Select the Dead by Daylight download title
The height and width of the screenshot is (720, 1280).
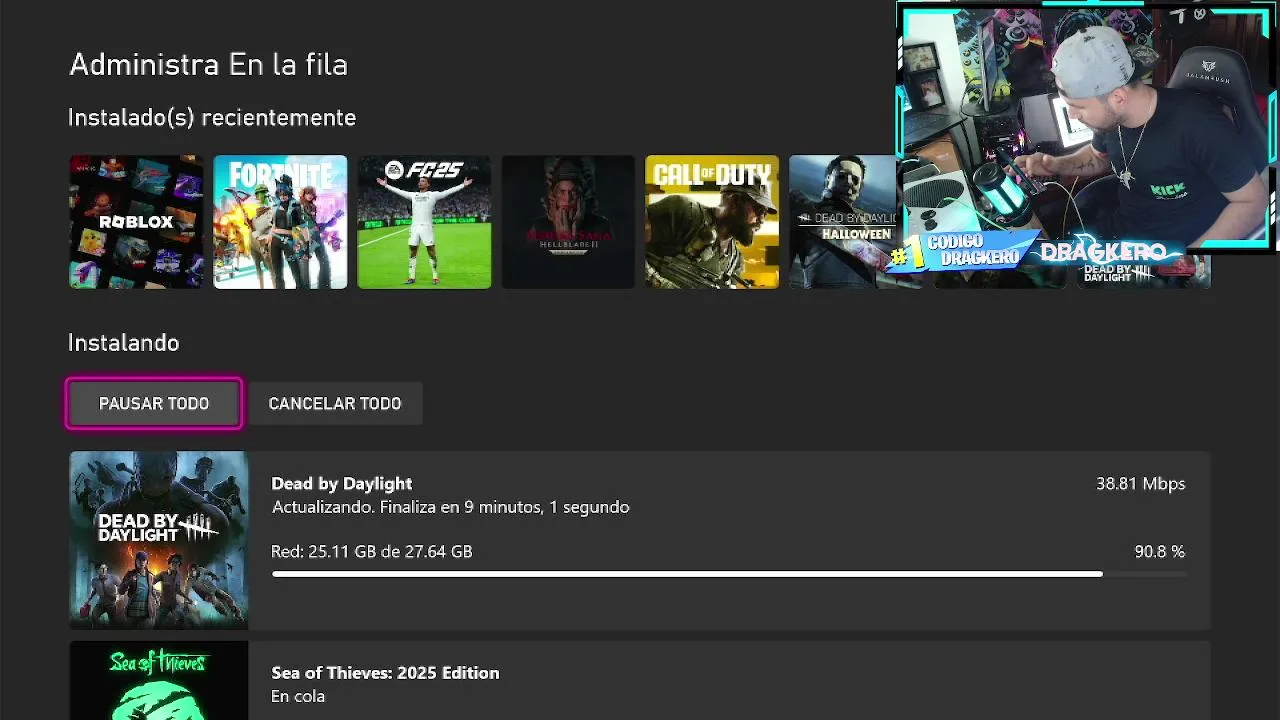pos(342,483)
